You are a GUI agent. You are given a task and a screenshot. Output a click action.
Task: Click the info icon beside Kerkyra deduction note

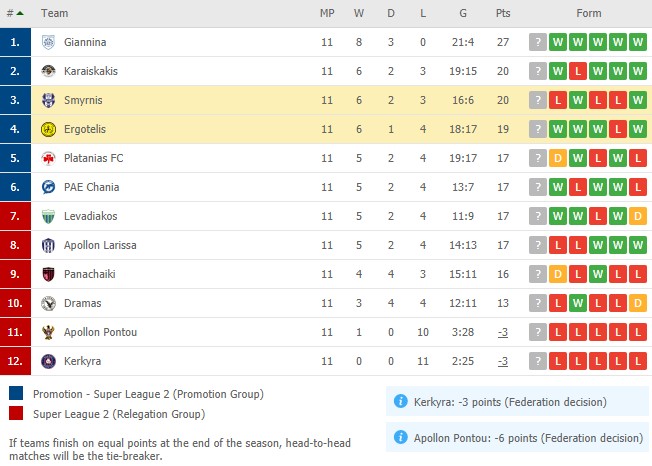point(400,402)
